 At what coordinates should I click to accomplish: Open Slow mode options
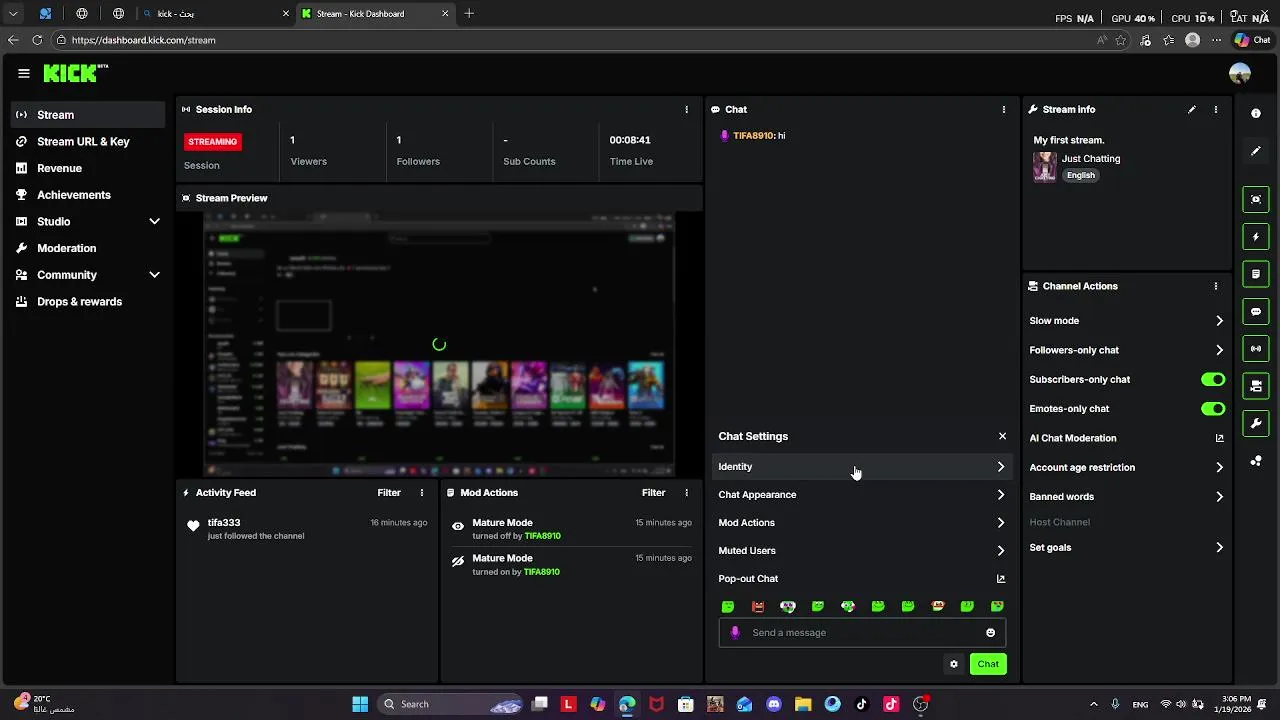[1127, 321]
